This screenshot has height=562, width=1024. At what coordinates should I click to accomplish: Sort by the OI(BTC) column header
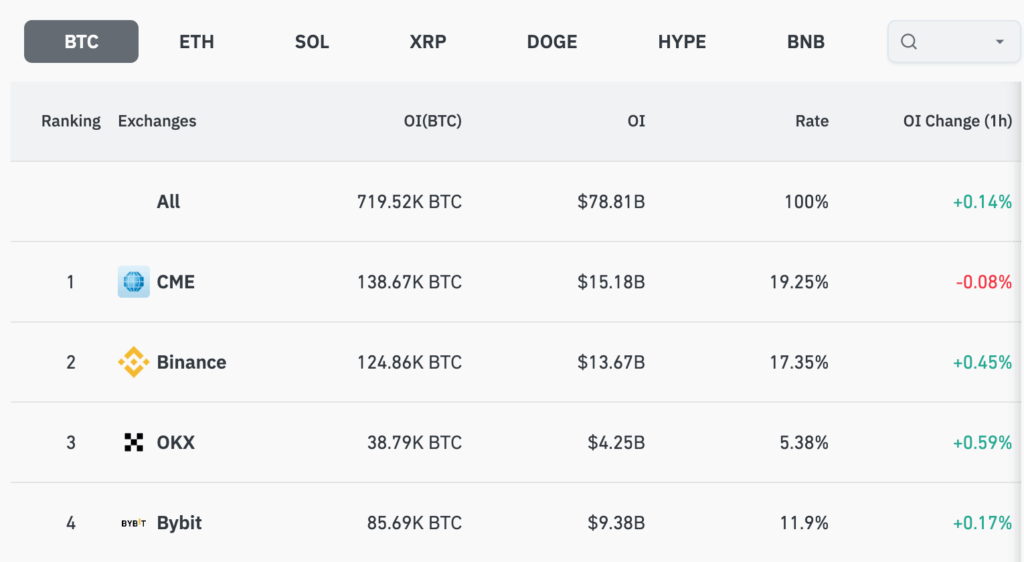click(426, 121)
